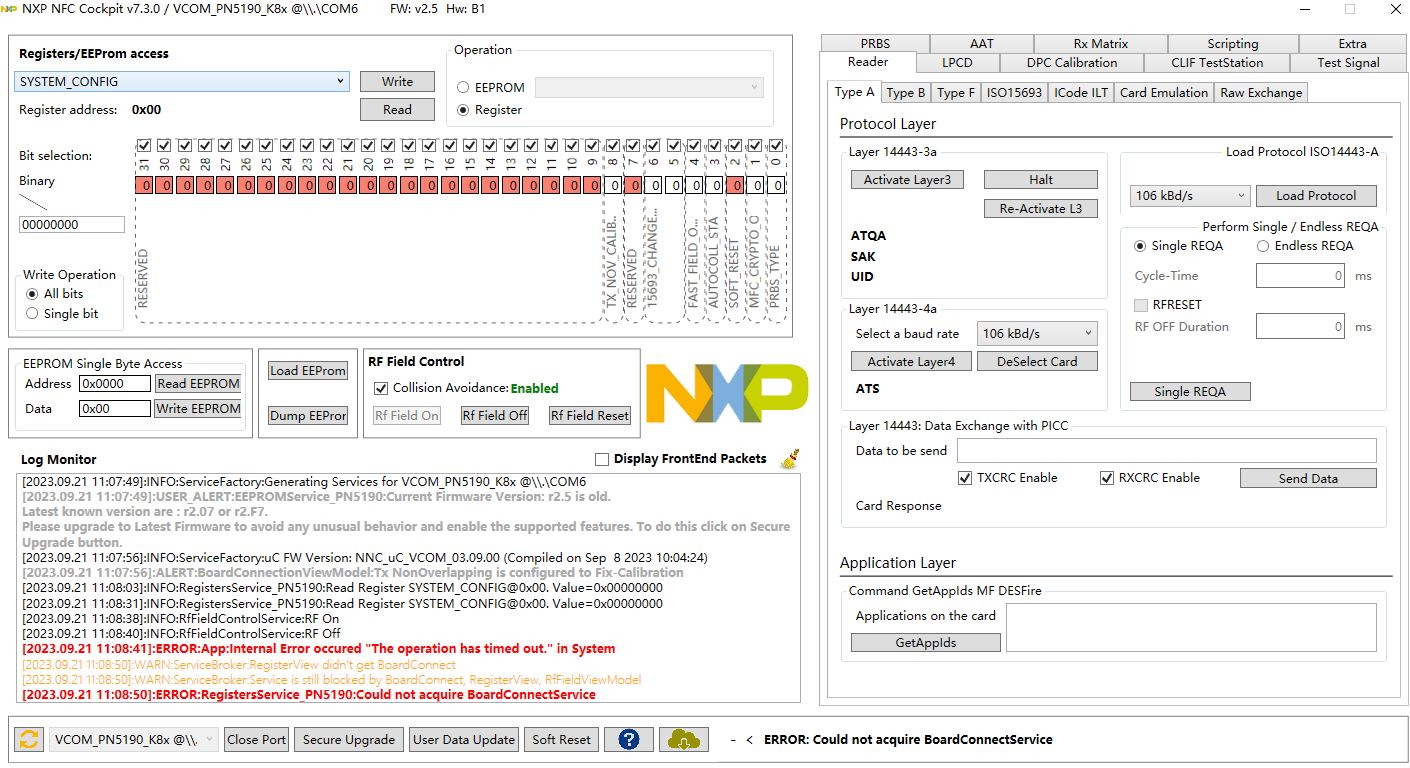Screen dimensions: 1410x768
Task: Click the firmware cloud download icon
Action: coord(683,739)
